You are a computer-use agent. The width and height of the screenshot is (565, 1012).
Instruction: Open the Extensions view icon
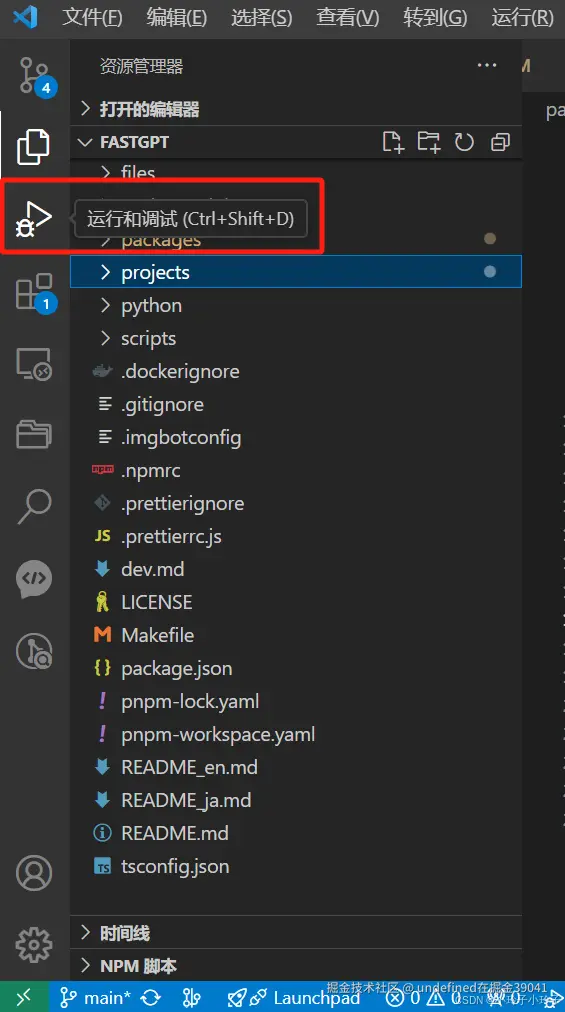34,292
